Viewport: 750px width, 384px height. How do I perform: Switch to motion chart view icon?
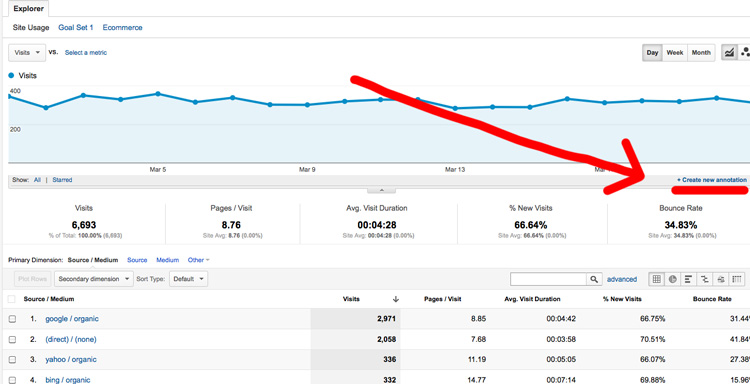(x=745, y=53)
